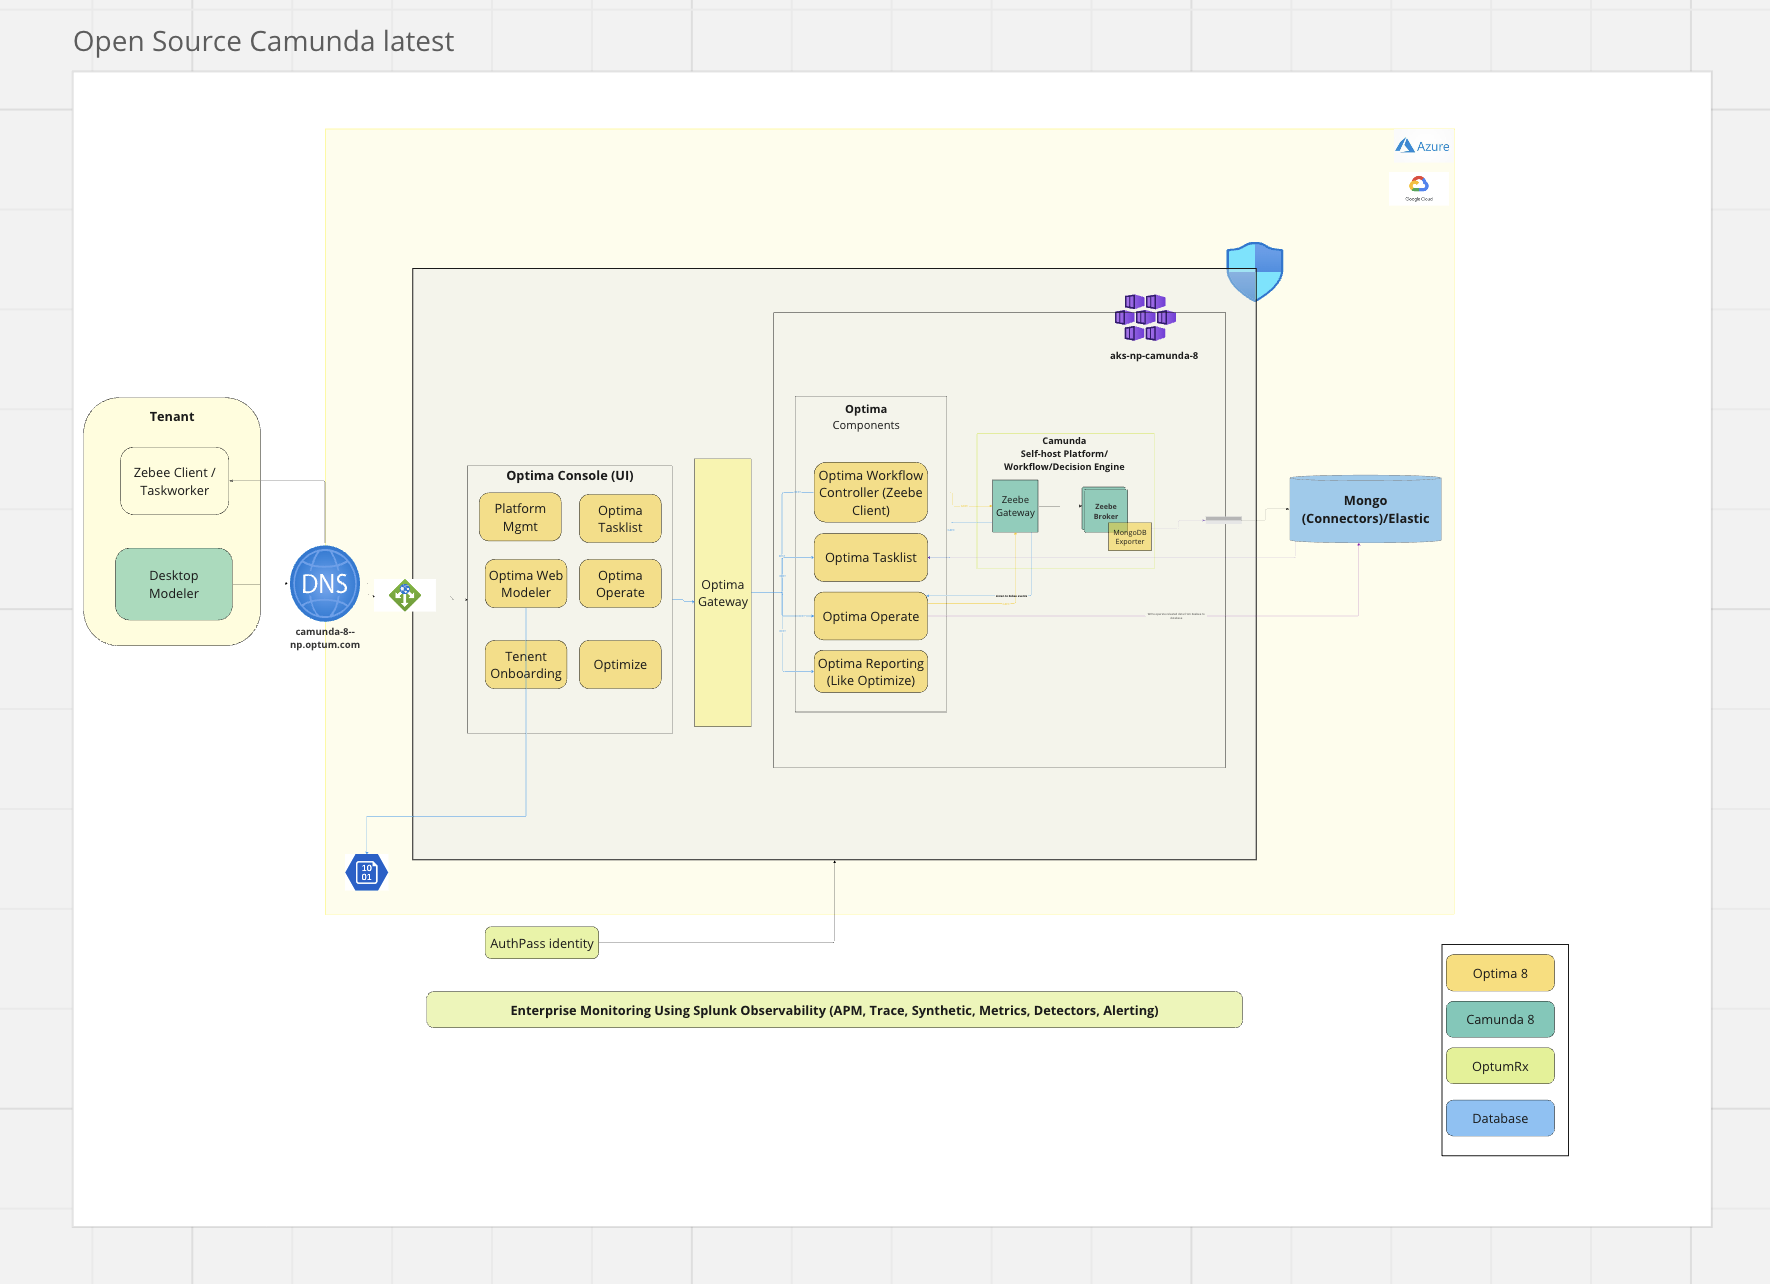The width and height of the screenshot is (1770, 1284).
Task: Select the Zeebe Gateway box
Action: pos(1015,506)
